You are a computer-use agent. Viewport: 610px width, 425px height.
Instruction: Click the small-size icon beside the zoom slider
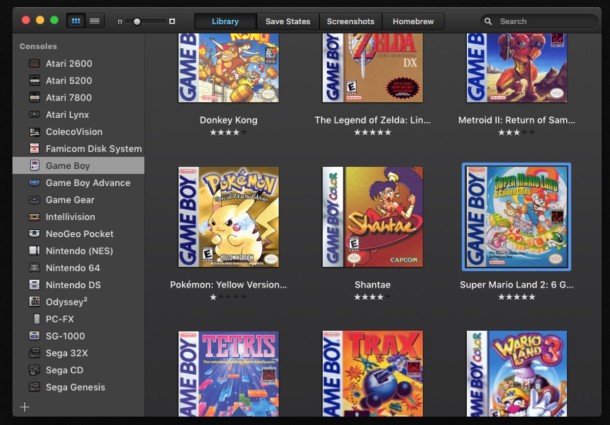point(120,21)
